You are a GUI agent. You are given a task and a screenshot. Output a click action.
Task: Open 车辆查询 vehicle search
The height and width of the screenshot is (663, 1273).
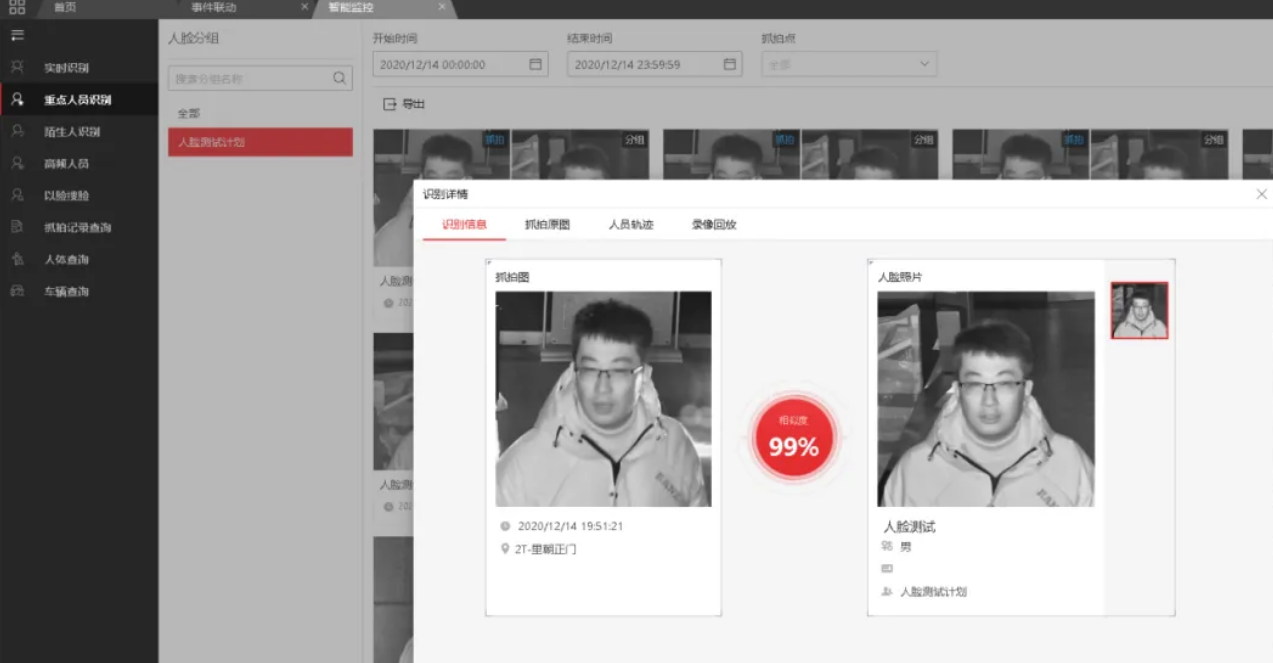[x=66, y=292]
